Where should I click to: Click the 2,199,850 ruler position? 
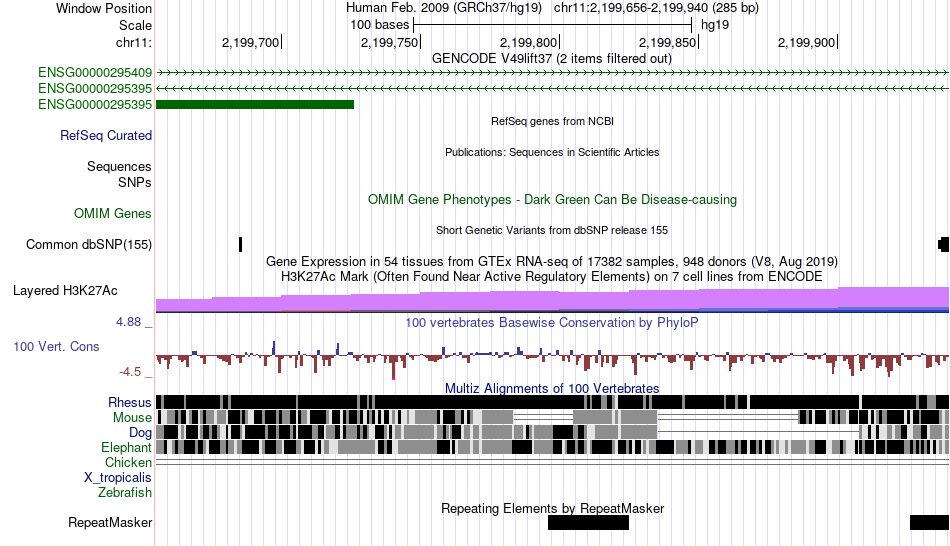[668, 42]
